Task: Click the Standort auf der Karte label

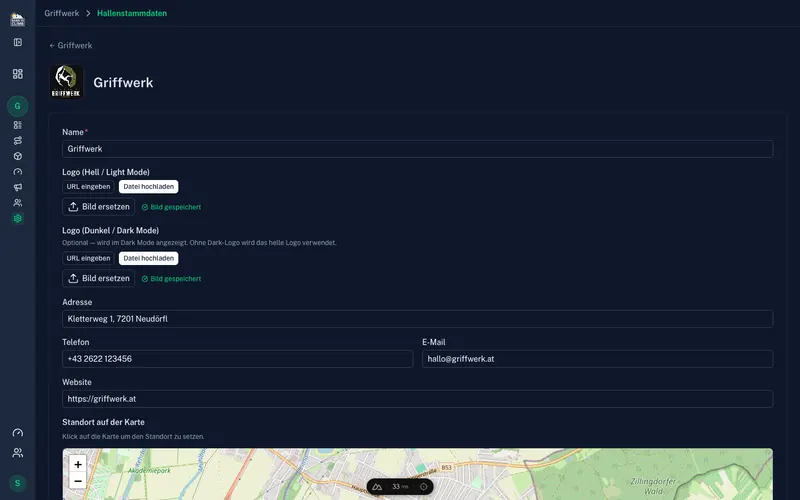Action: click(x=103, y=422)
